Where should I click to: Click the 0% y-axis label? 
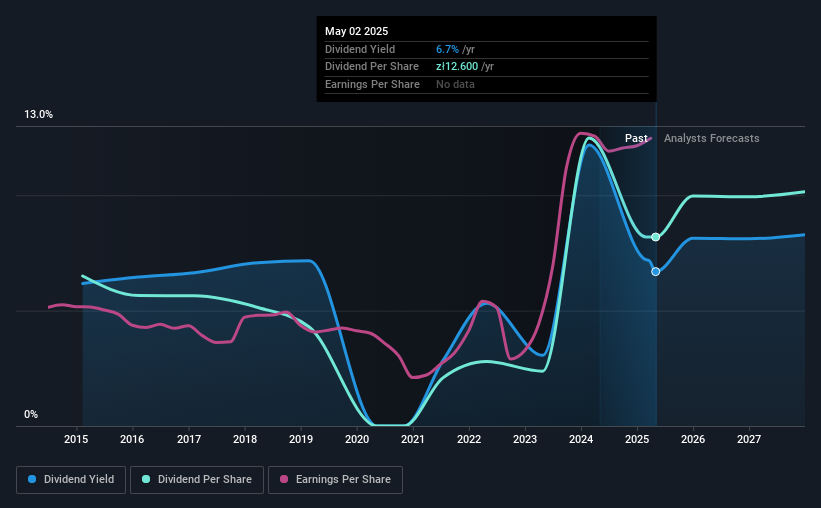click(x=31, y=414)
